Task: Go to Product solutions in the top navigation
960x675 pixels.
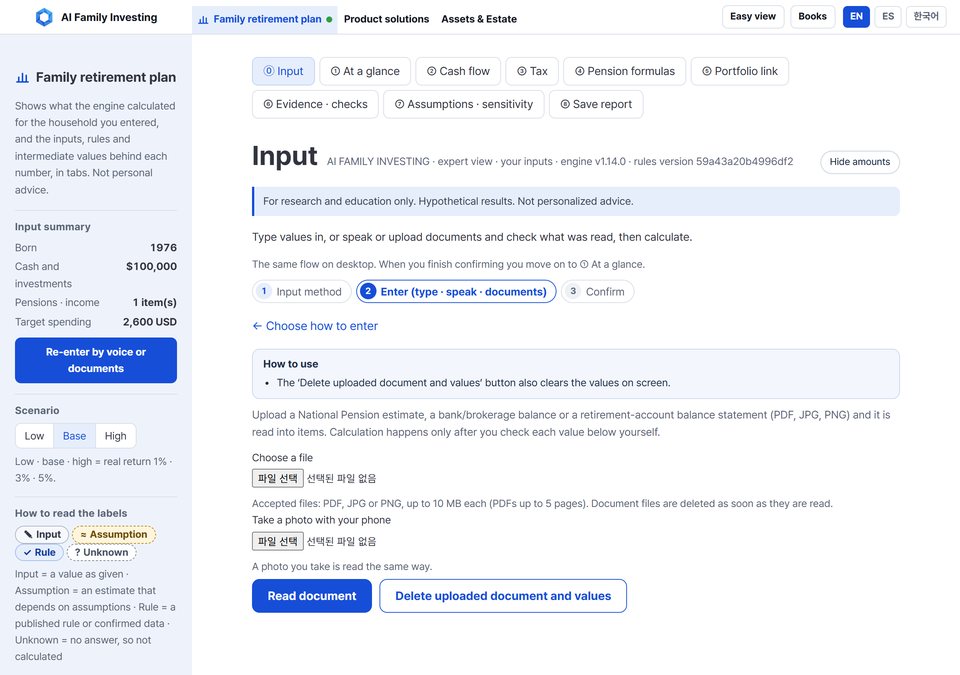Action: (386, 19)
